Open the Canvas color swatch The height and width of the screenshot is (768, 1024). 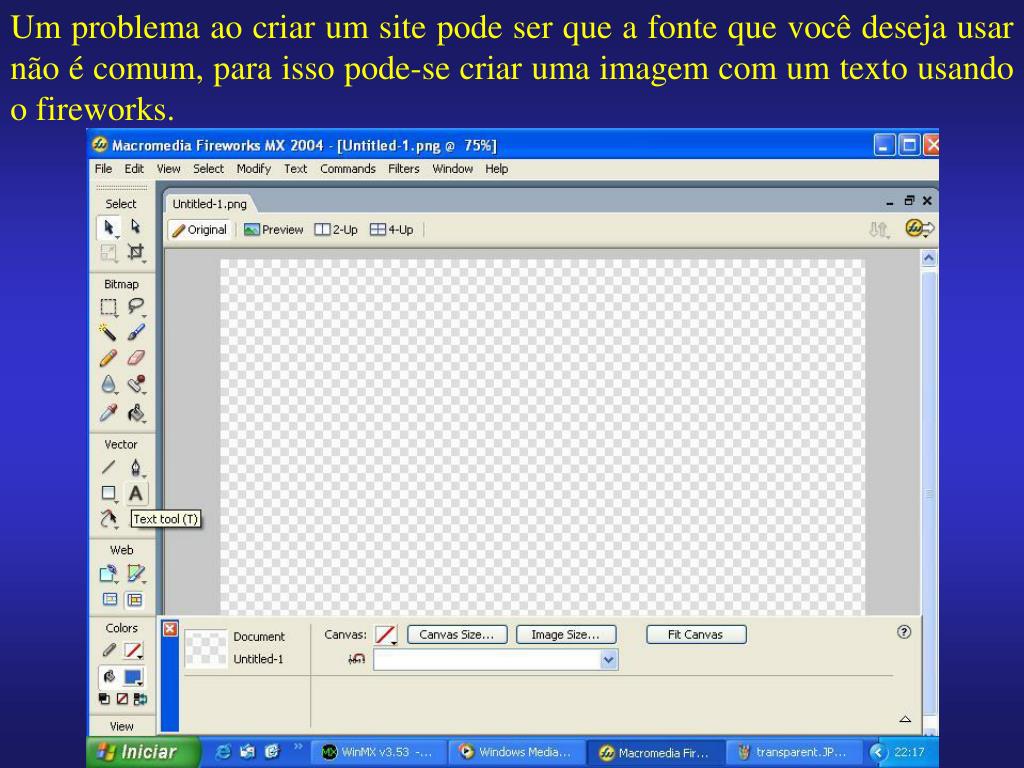click(x=385, y=635)
